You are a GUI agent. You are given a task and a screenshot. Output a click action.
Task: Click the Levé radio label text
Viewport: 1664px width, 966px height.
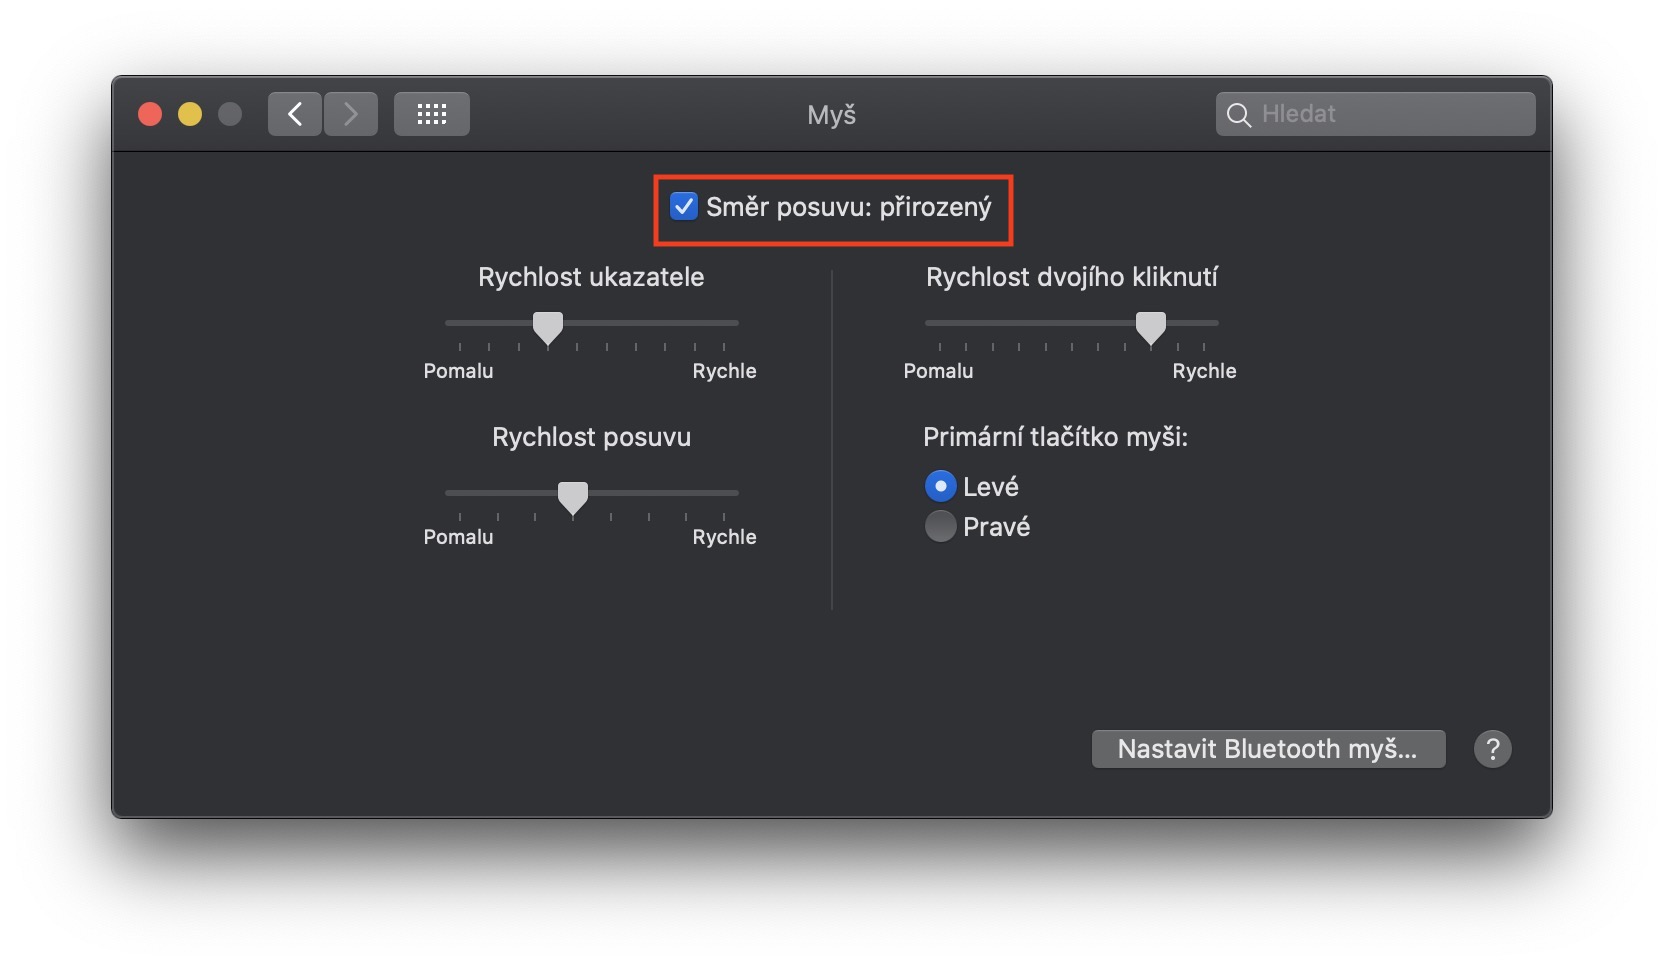click(990, 487)
